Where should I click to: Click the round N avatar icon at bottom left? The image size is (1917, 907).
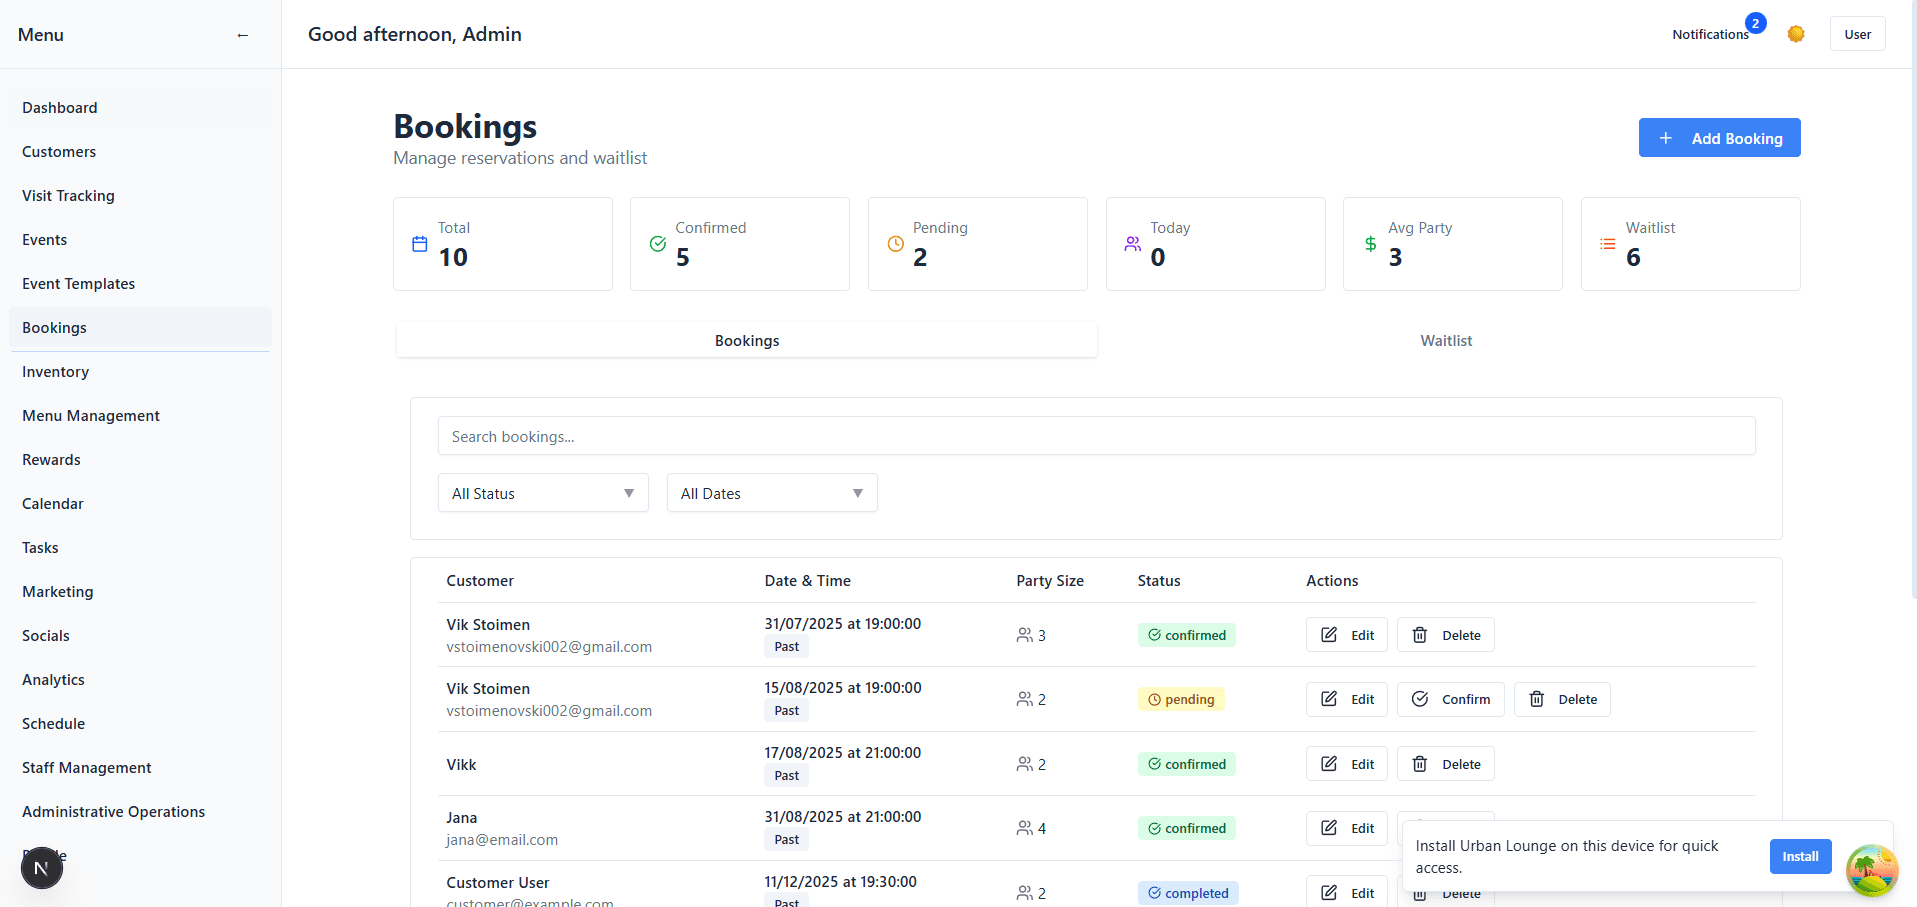pos(41,868)
